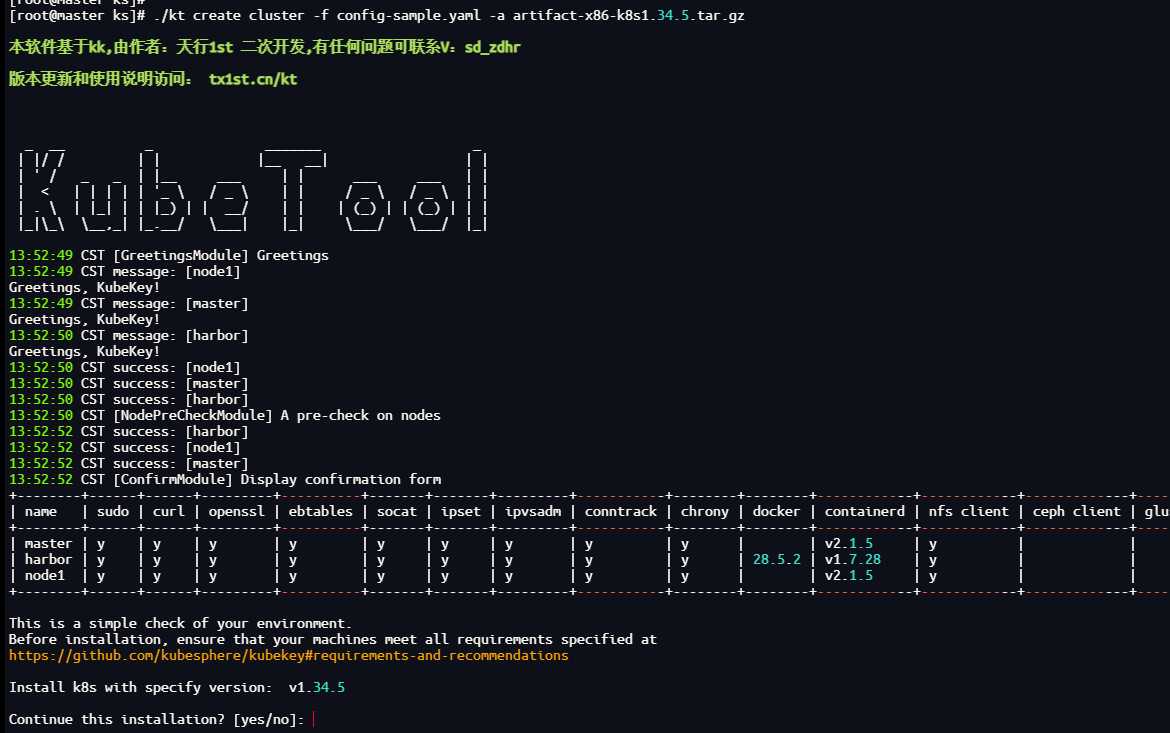Screen dimensions: 1170x733
Task: Click the 'ipset' column header
Action: click(x=461, y=511)
